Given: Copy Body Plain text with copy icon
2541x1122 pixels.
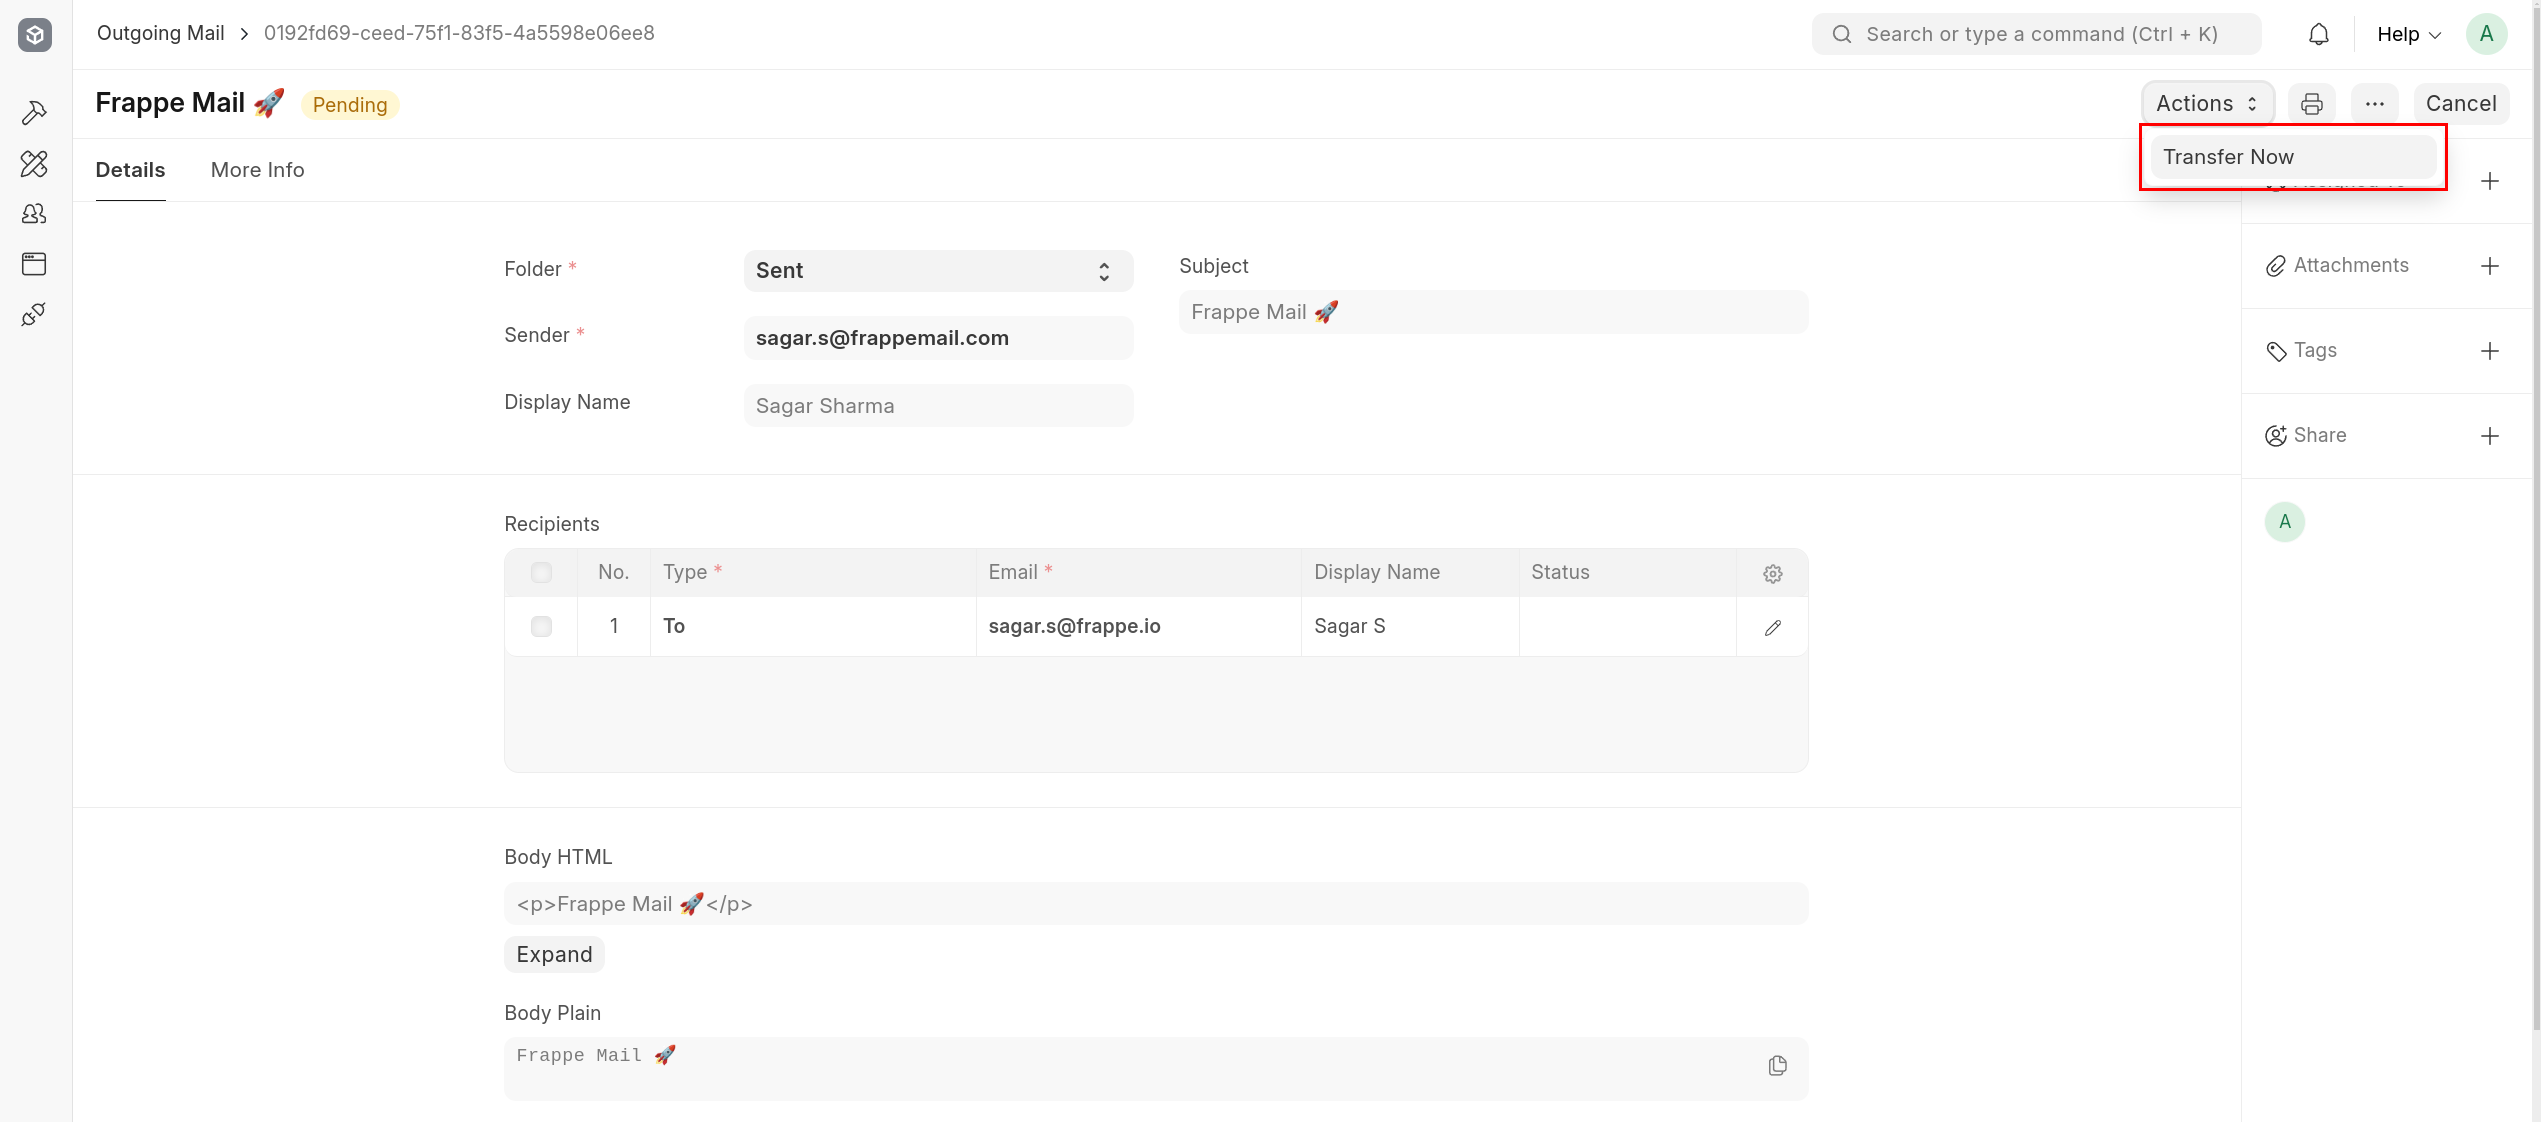Looking at the screenshot, I should [x=1777, y=1066].
